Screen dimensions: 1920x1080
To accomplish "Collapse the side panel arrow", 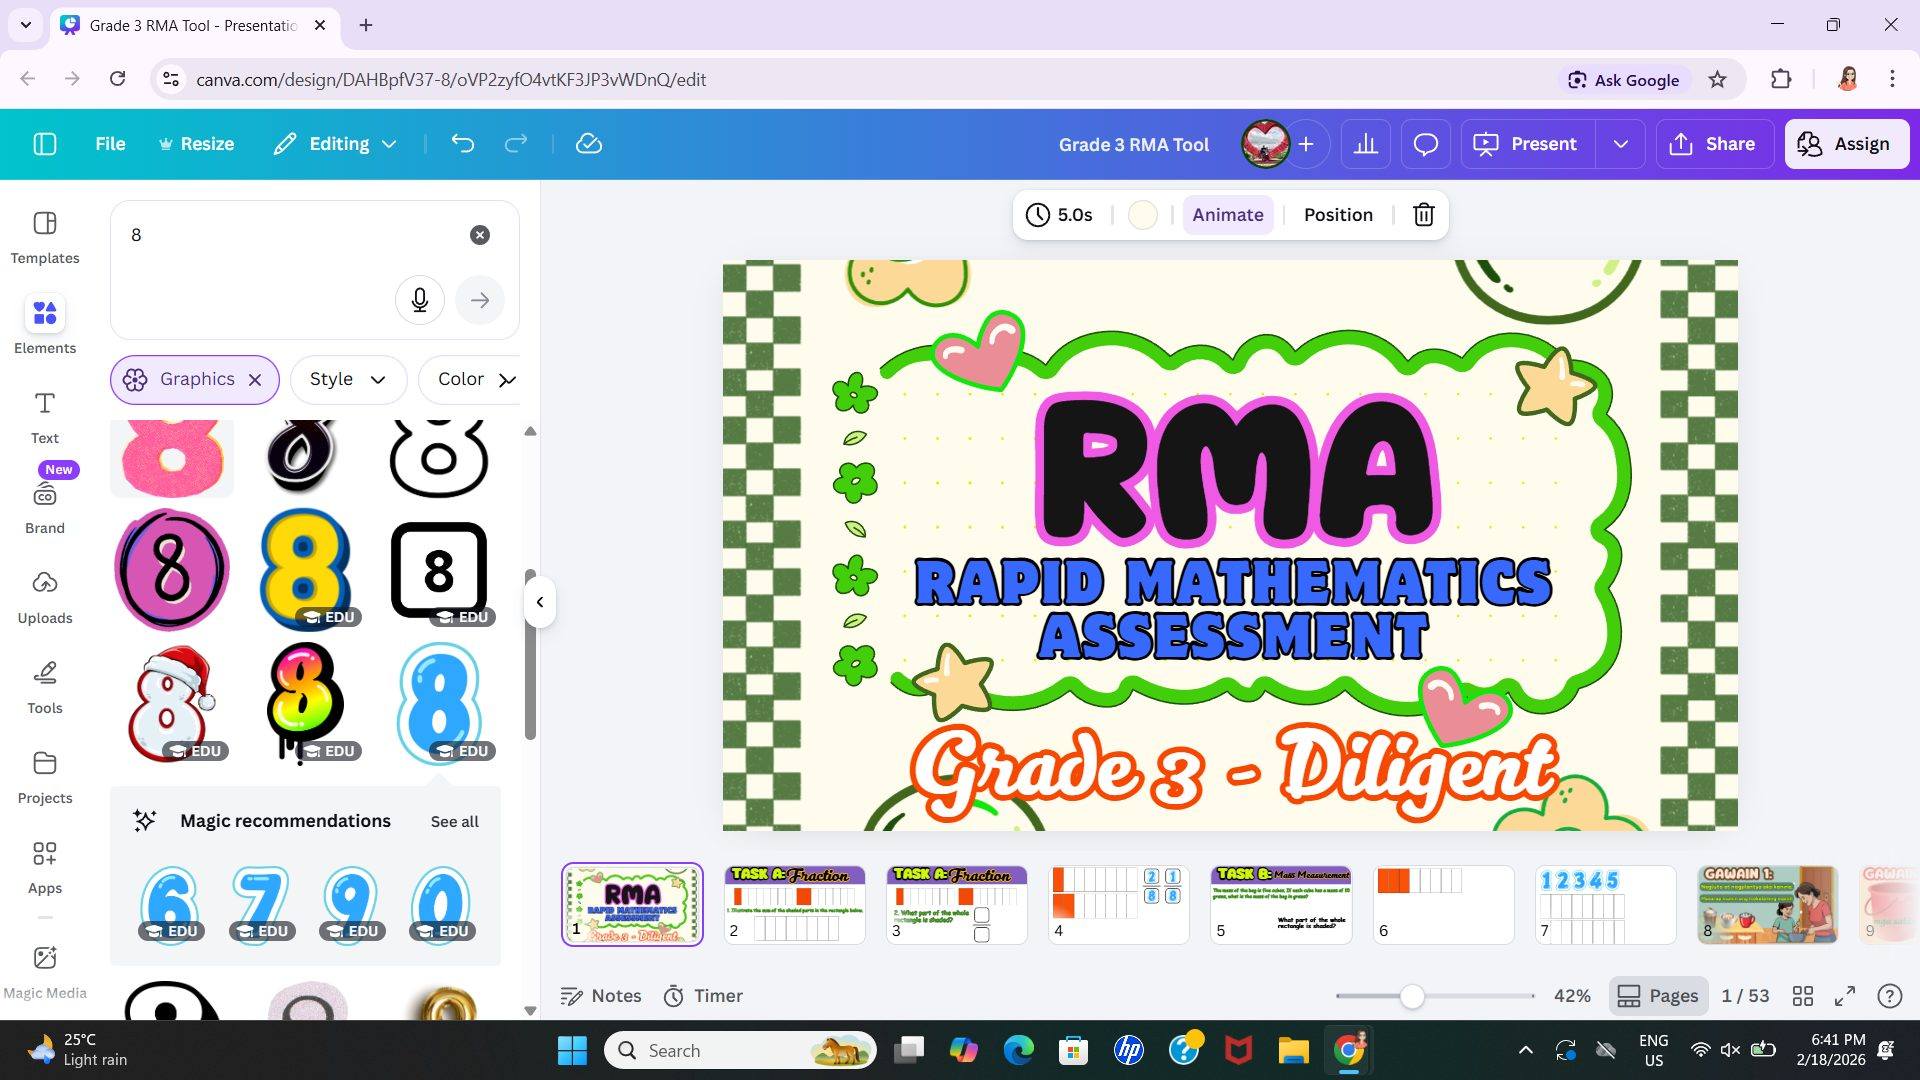I will coord(540,602).
